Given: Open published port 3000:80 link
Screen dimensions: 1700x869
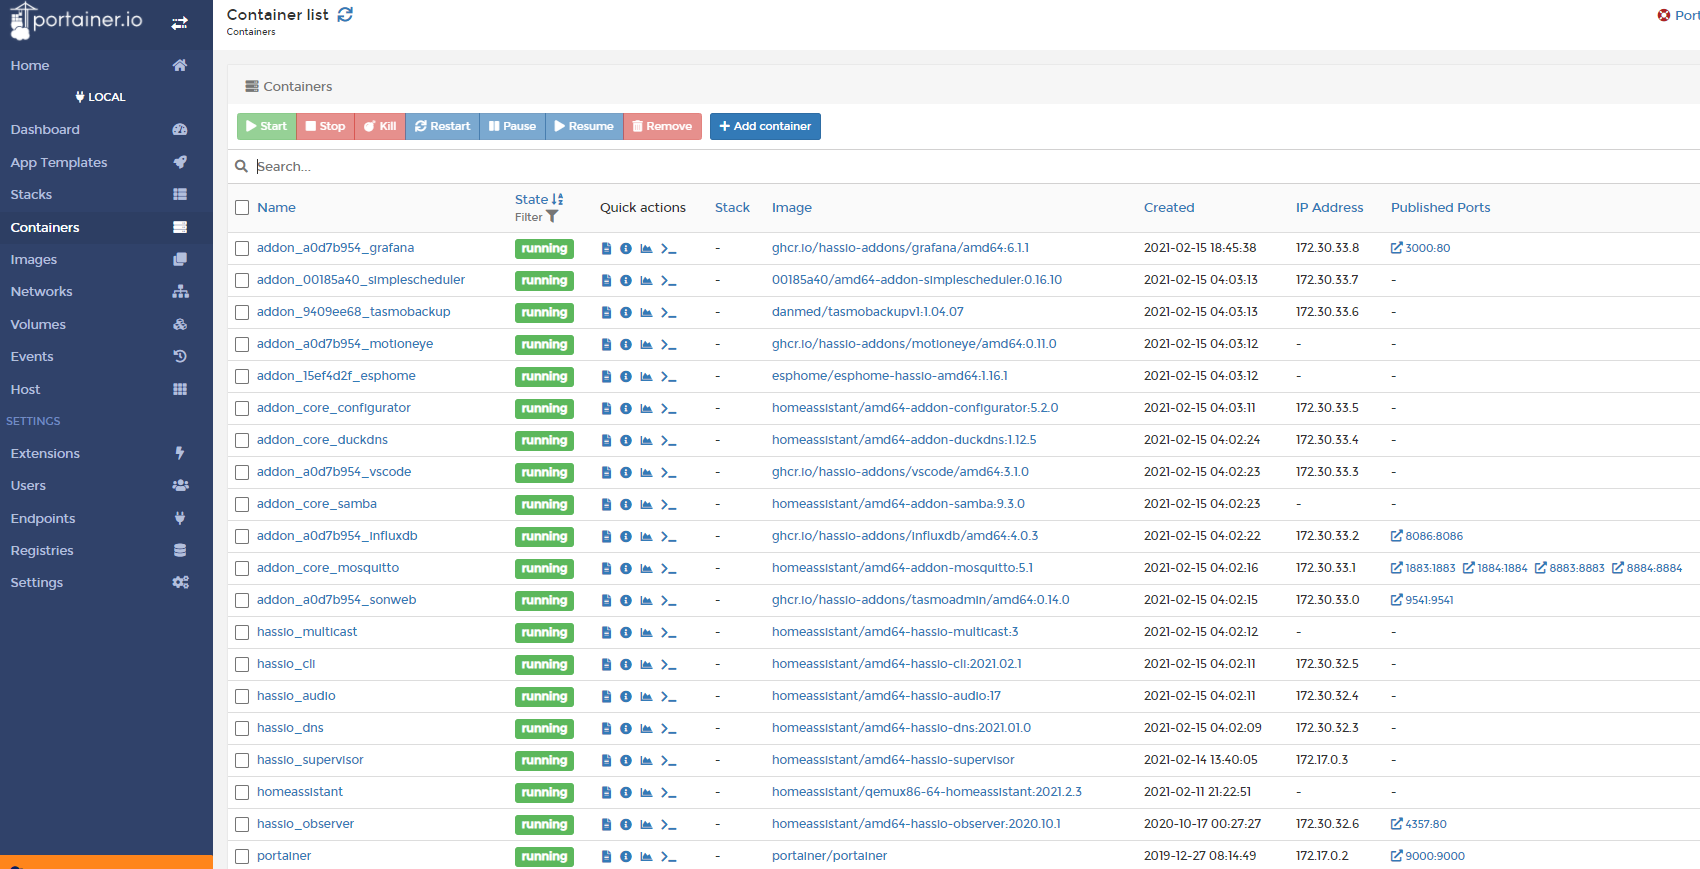Looking at the screenshot, I should coord(1420,248).
